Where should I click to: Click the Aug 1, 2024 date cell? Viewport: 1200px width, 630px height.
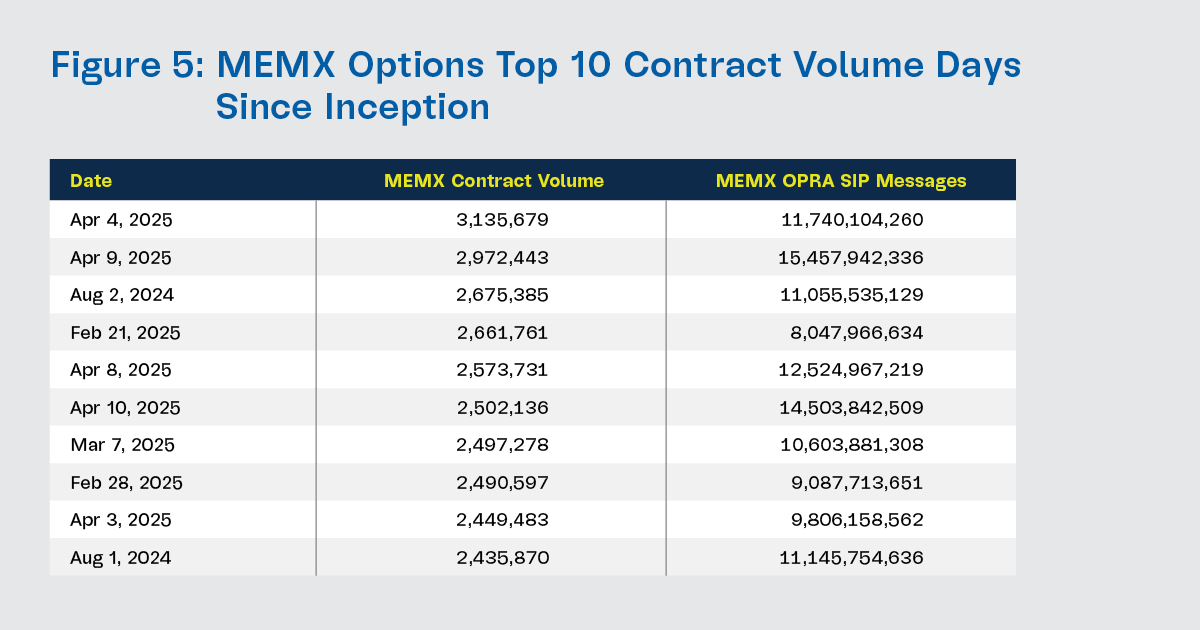tap(120, 558)
